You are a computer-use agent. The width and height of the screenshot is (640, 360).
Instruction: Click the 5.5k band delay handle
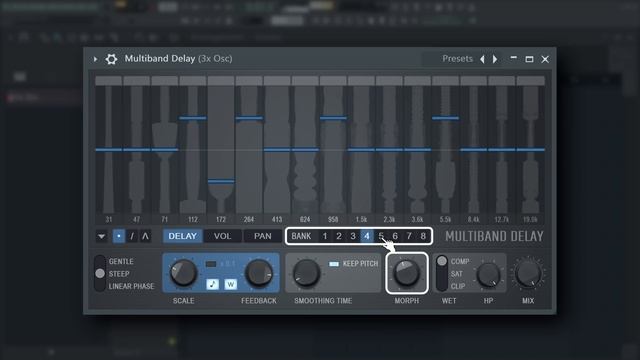point(445,118)
